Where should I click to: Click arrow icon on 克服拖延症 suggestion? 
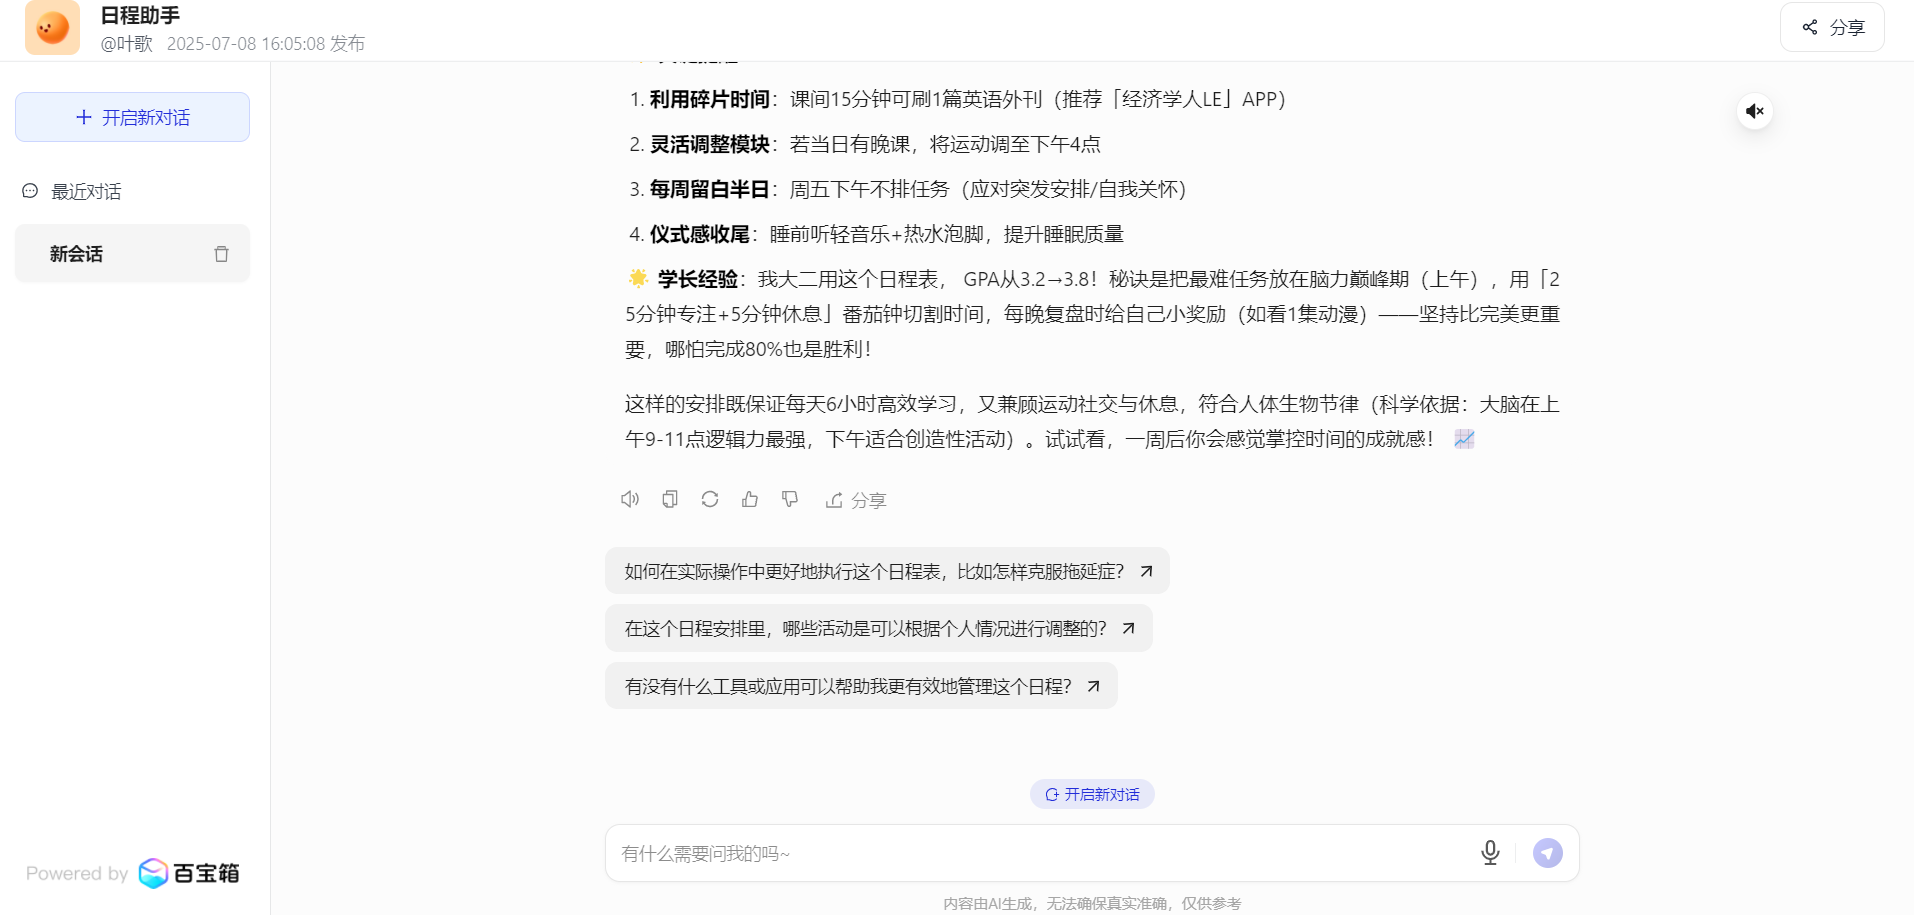1147,571
